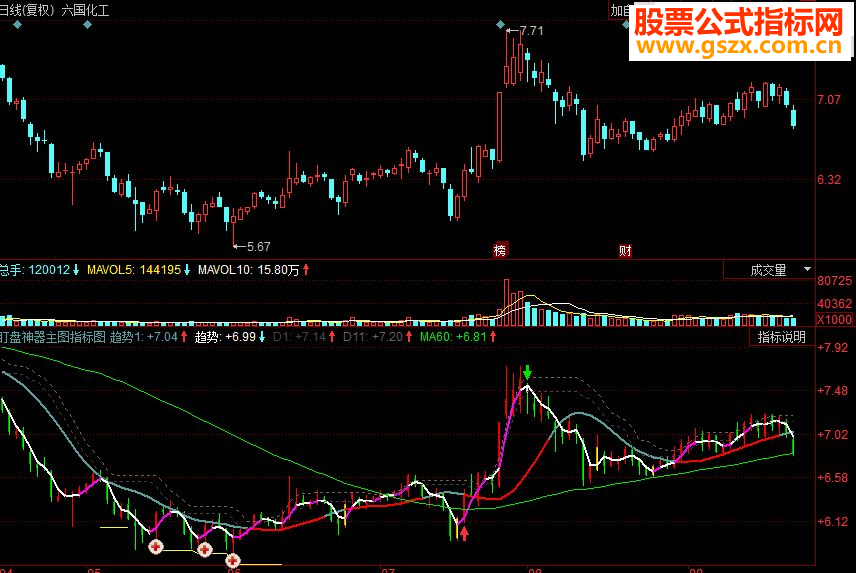Open the 成交量 indicator dropdown
This screenshot has height=573, width=856.
pos(769,270)
